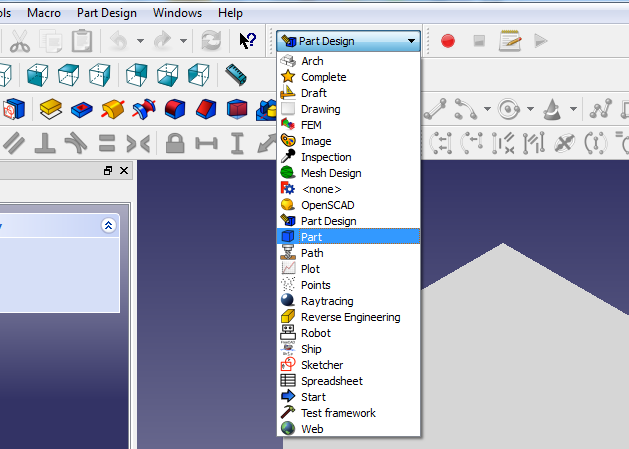Click the yellow Revolution icon

(x=113, y=109)
